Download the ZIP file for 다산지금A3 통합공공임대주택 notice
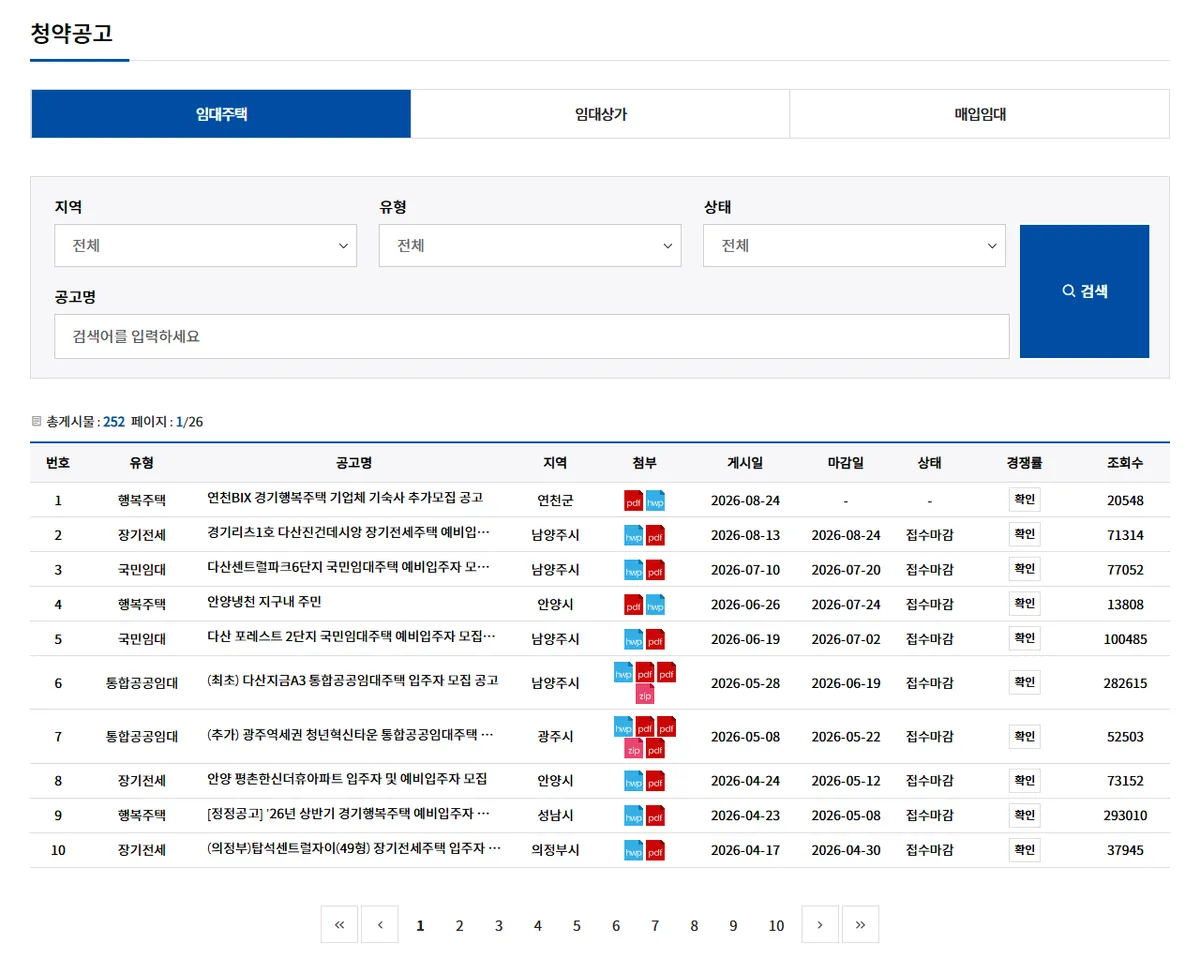The height and width of the screenshot is (956, 1200). coord(645,694)
